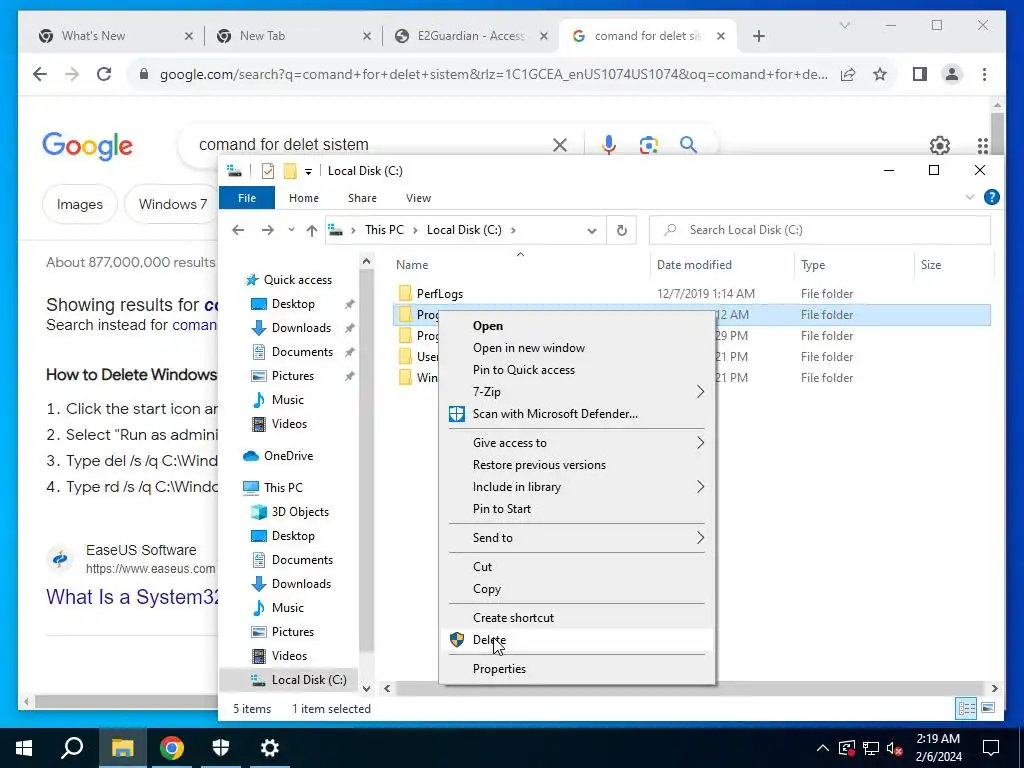This screenshot has height=768, width=1024.
Task: Sort by the Date modified column
Action: pos(694,264)
